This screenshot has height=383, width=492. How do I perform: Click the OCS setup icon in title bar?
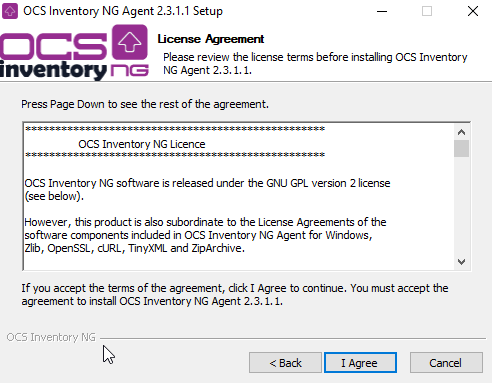(x=10, y=11)
